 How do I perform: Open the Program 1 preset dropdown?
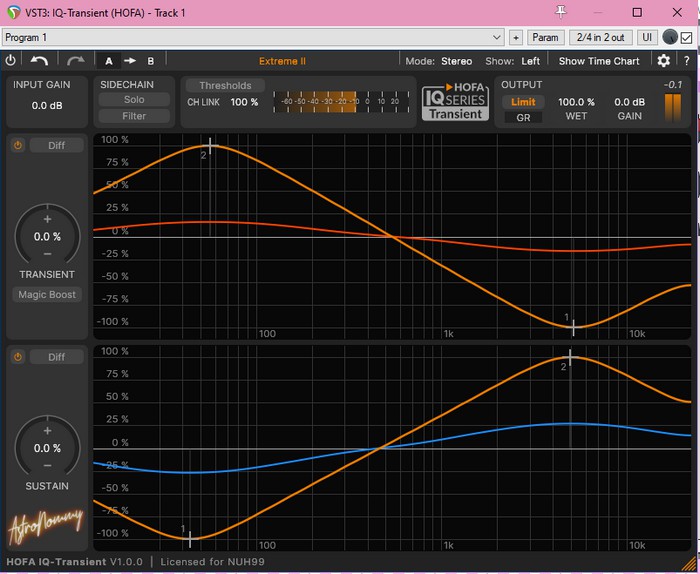coord(253,37)
